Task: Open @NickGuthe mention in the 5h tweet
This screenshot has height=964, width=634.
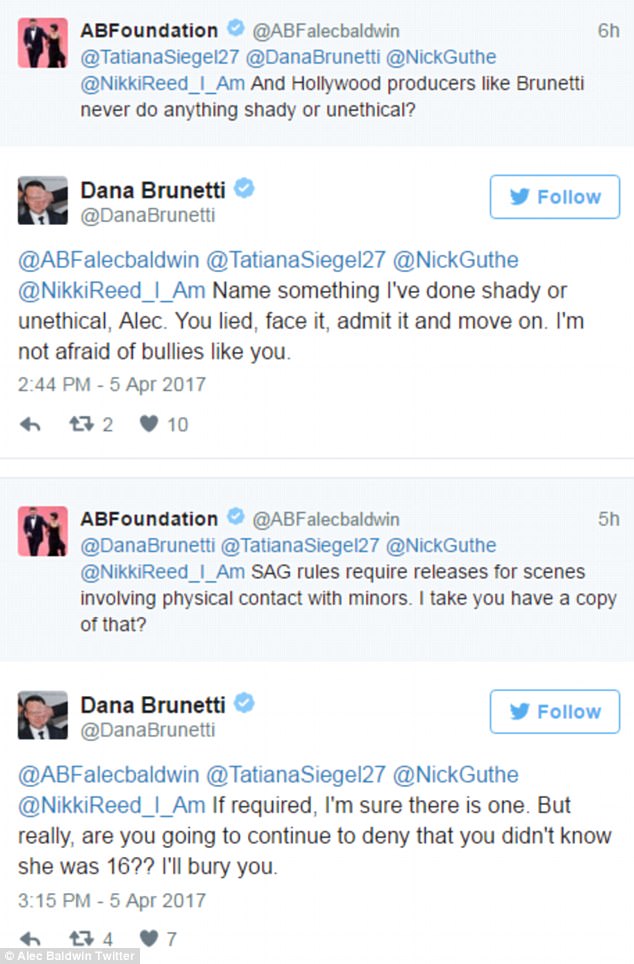Action: pos(441,546)
